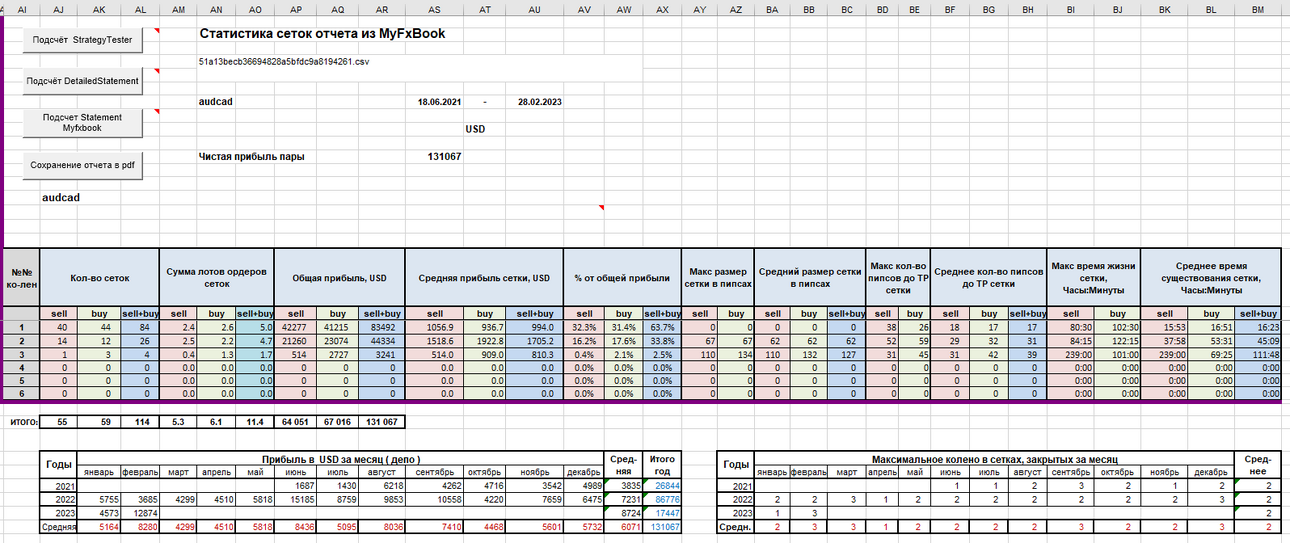Select the USD currency cell below the dates

tap(475, 129)
